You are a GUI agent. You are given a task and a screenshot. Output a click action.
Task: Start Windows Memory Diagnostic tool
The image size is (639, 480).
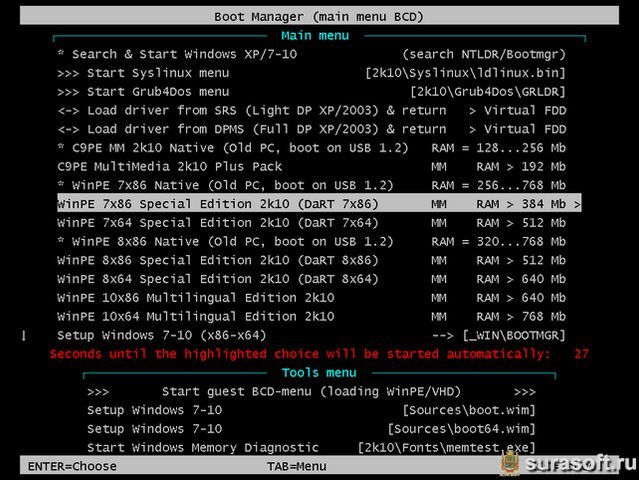click(x=311, y=447)
